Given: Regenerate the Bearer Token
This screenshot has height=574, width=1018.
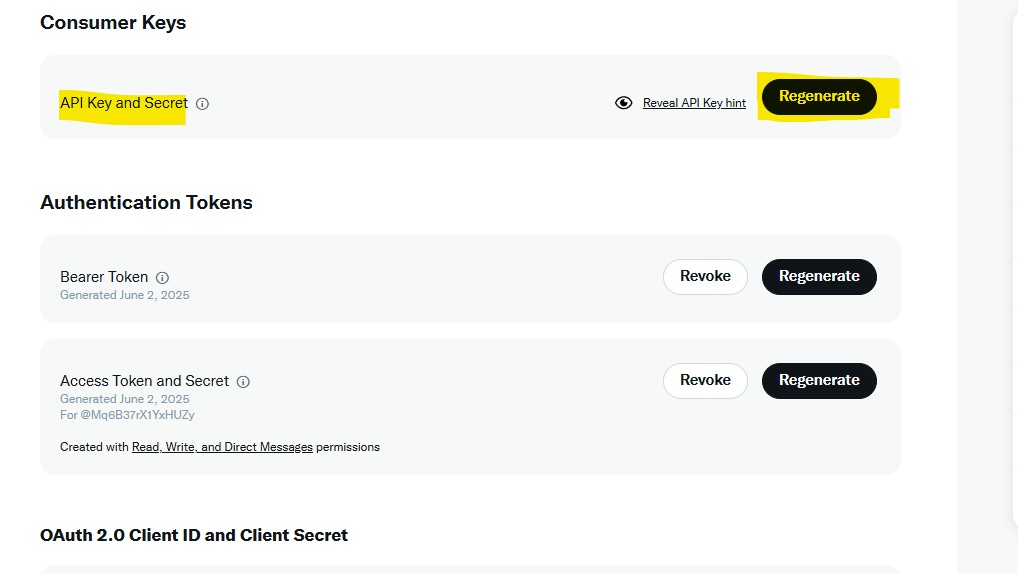Looking at the screenshot, I should pos(819,276).
